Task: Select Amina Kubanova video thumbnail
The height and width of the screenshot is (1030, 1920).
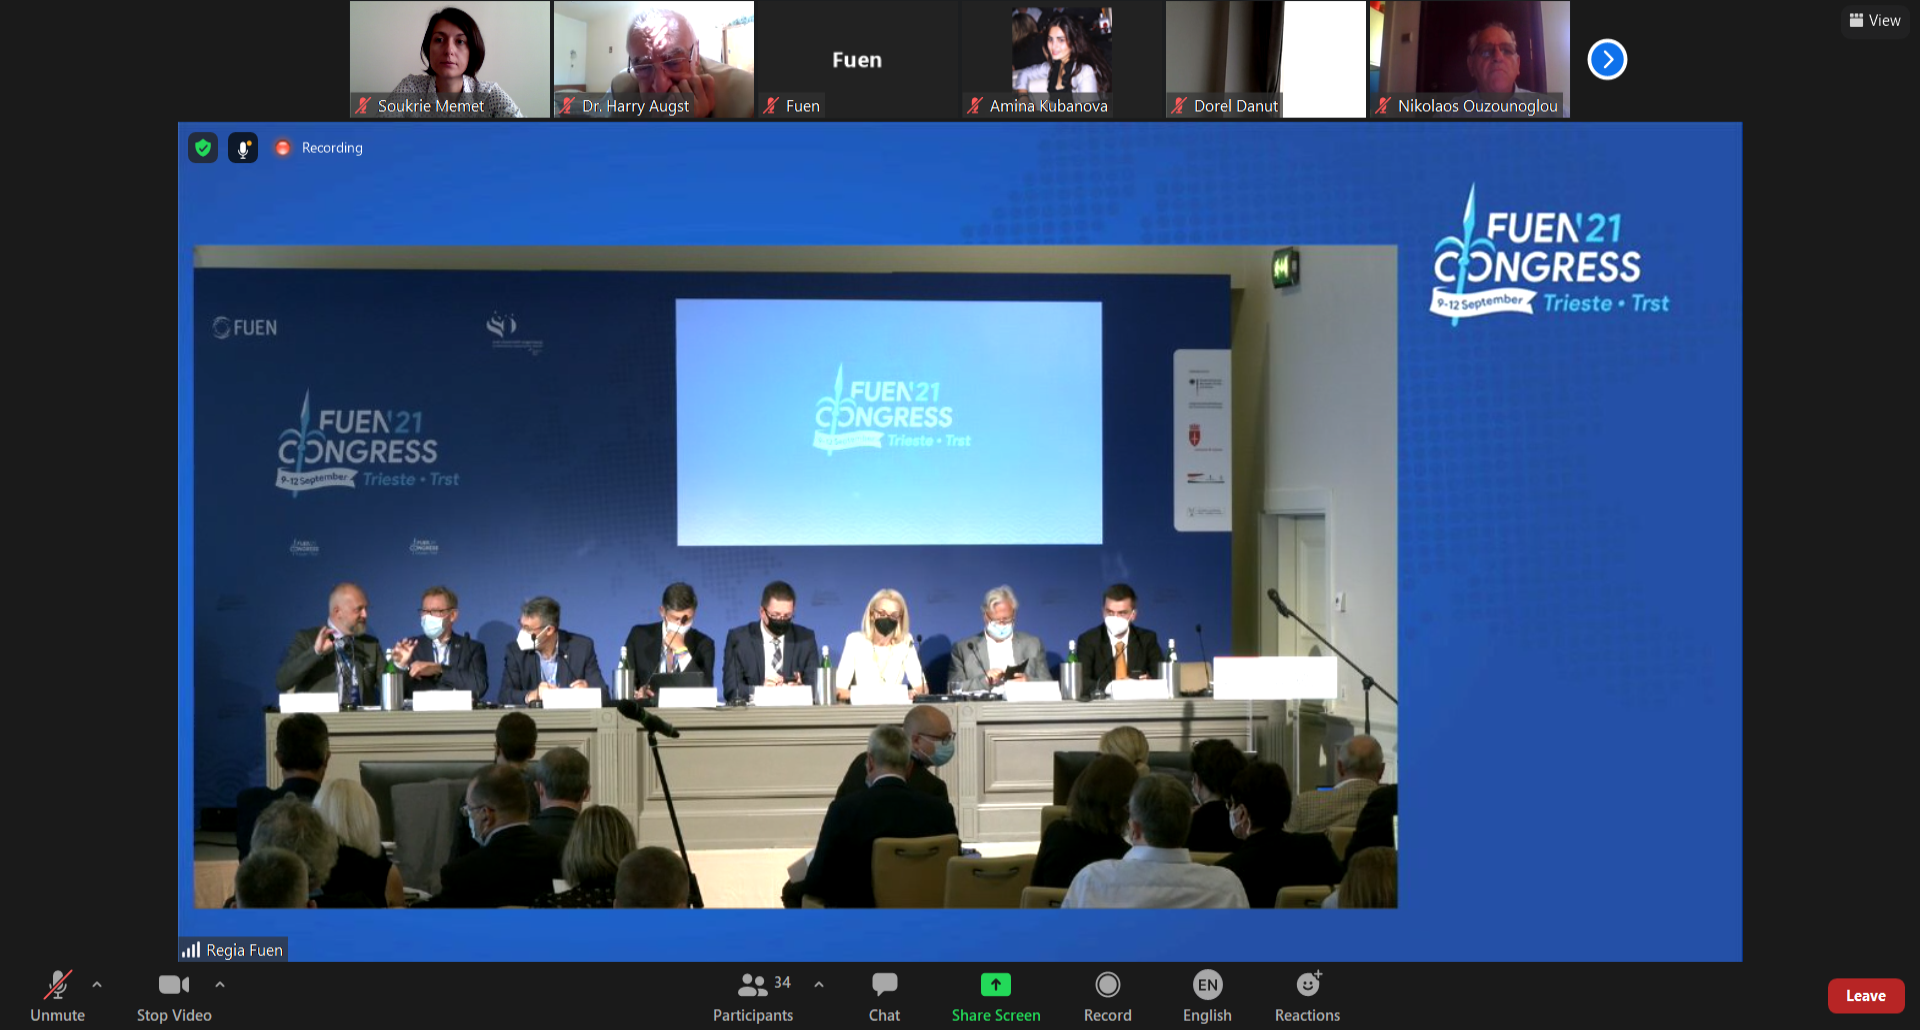Action: tap(1062, 59)
